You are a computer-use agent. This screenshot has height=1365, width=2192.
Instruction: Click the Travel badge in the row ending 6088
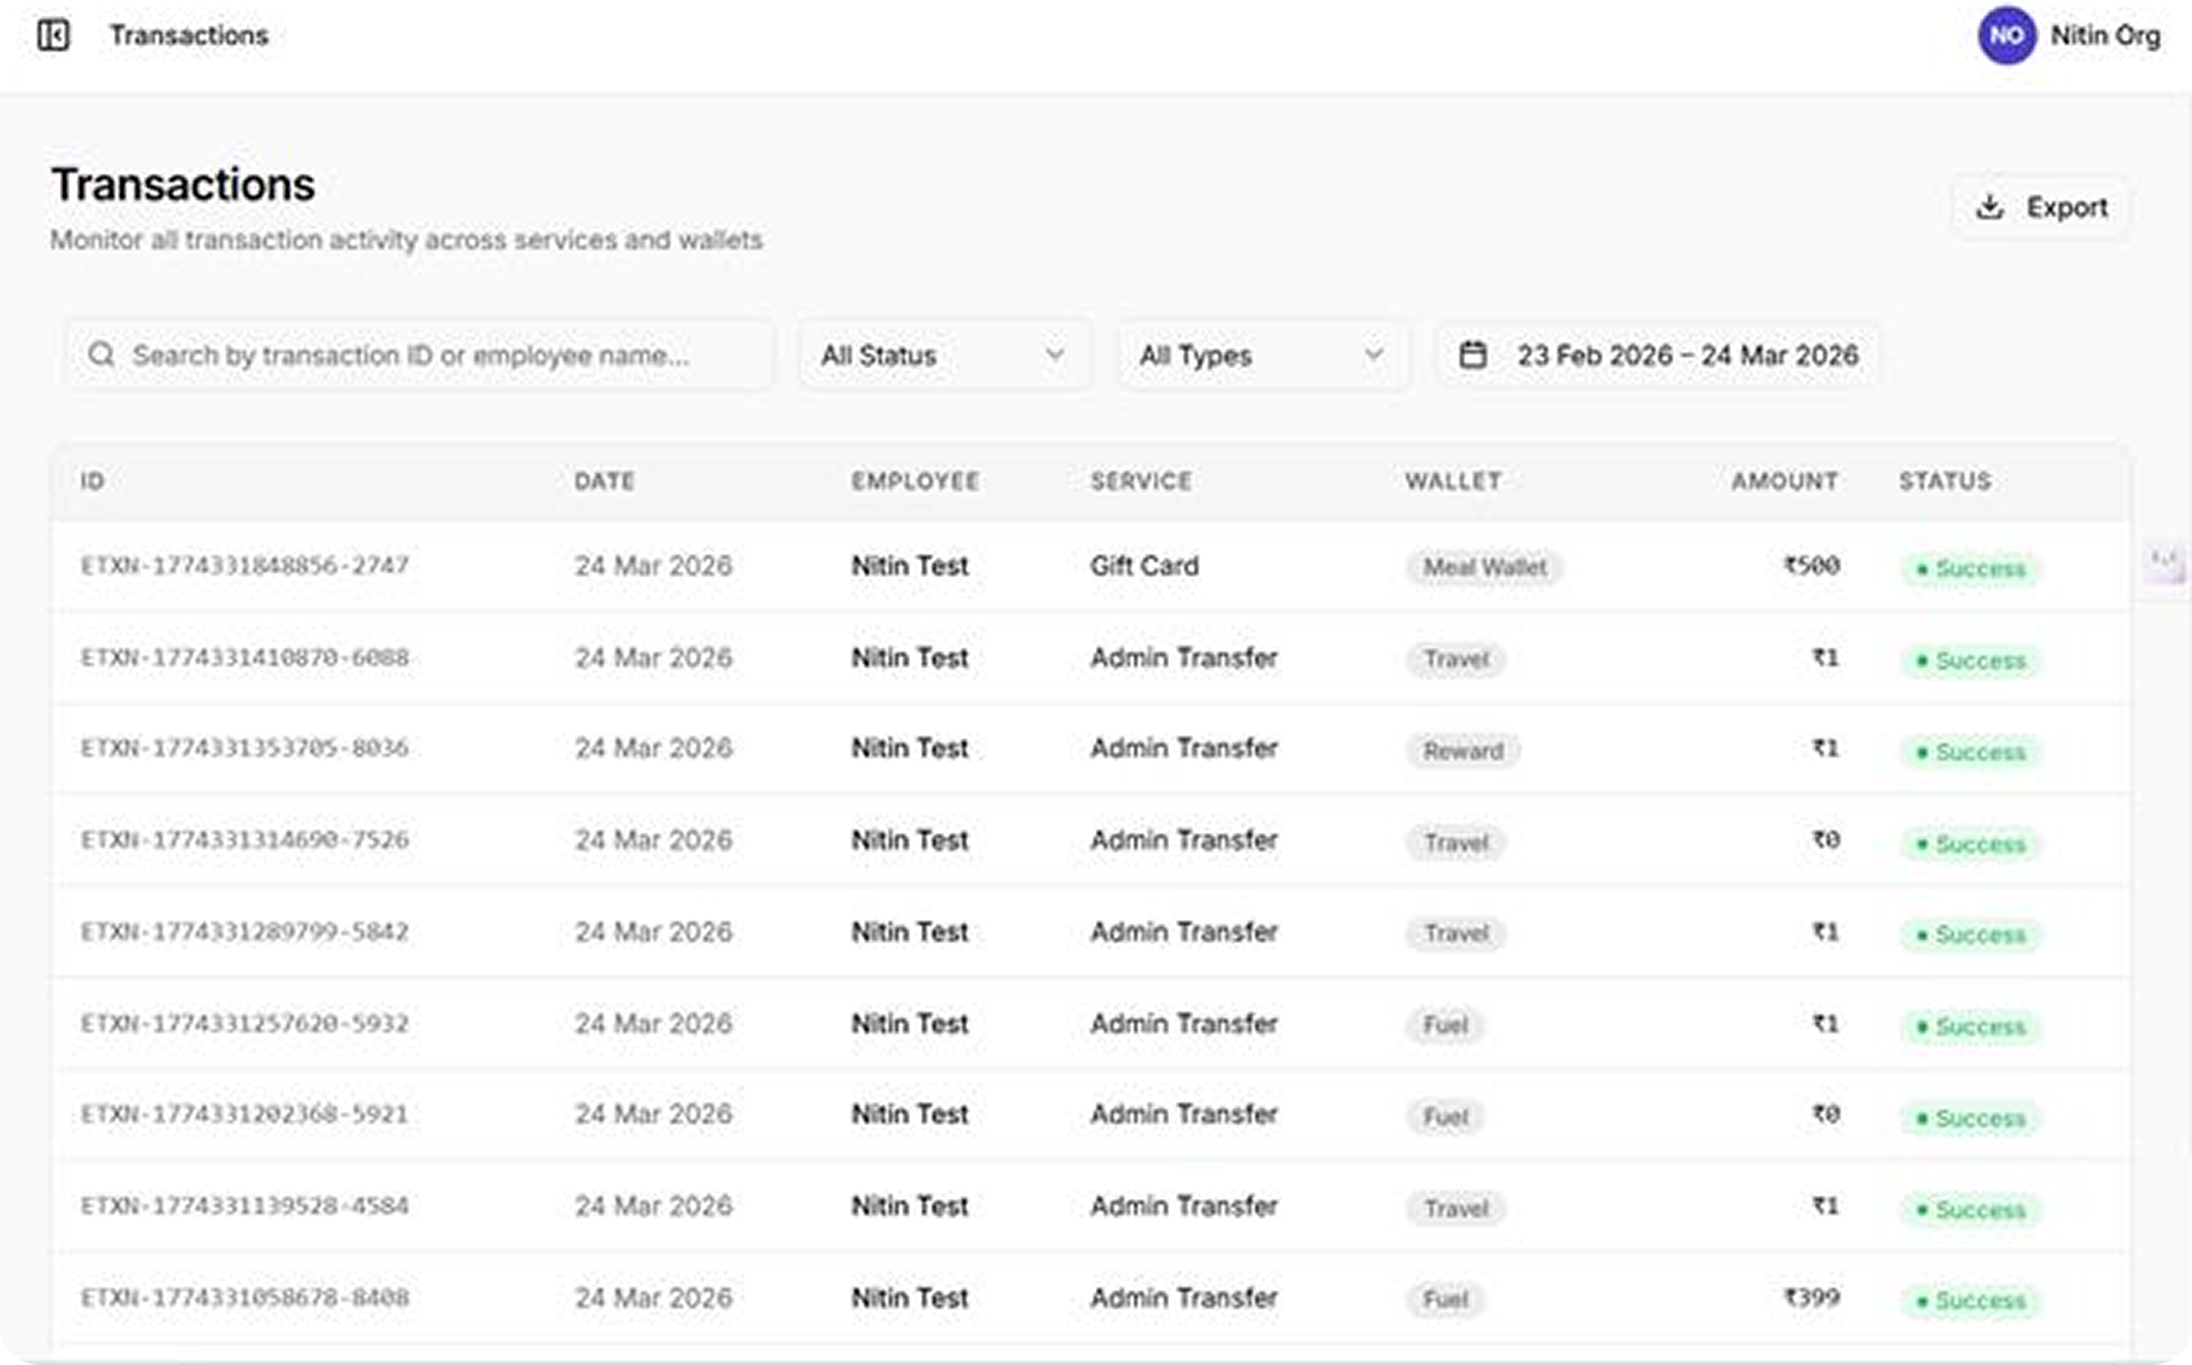[x=1456, y=659]
